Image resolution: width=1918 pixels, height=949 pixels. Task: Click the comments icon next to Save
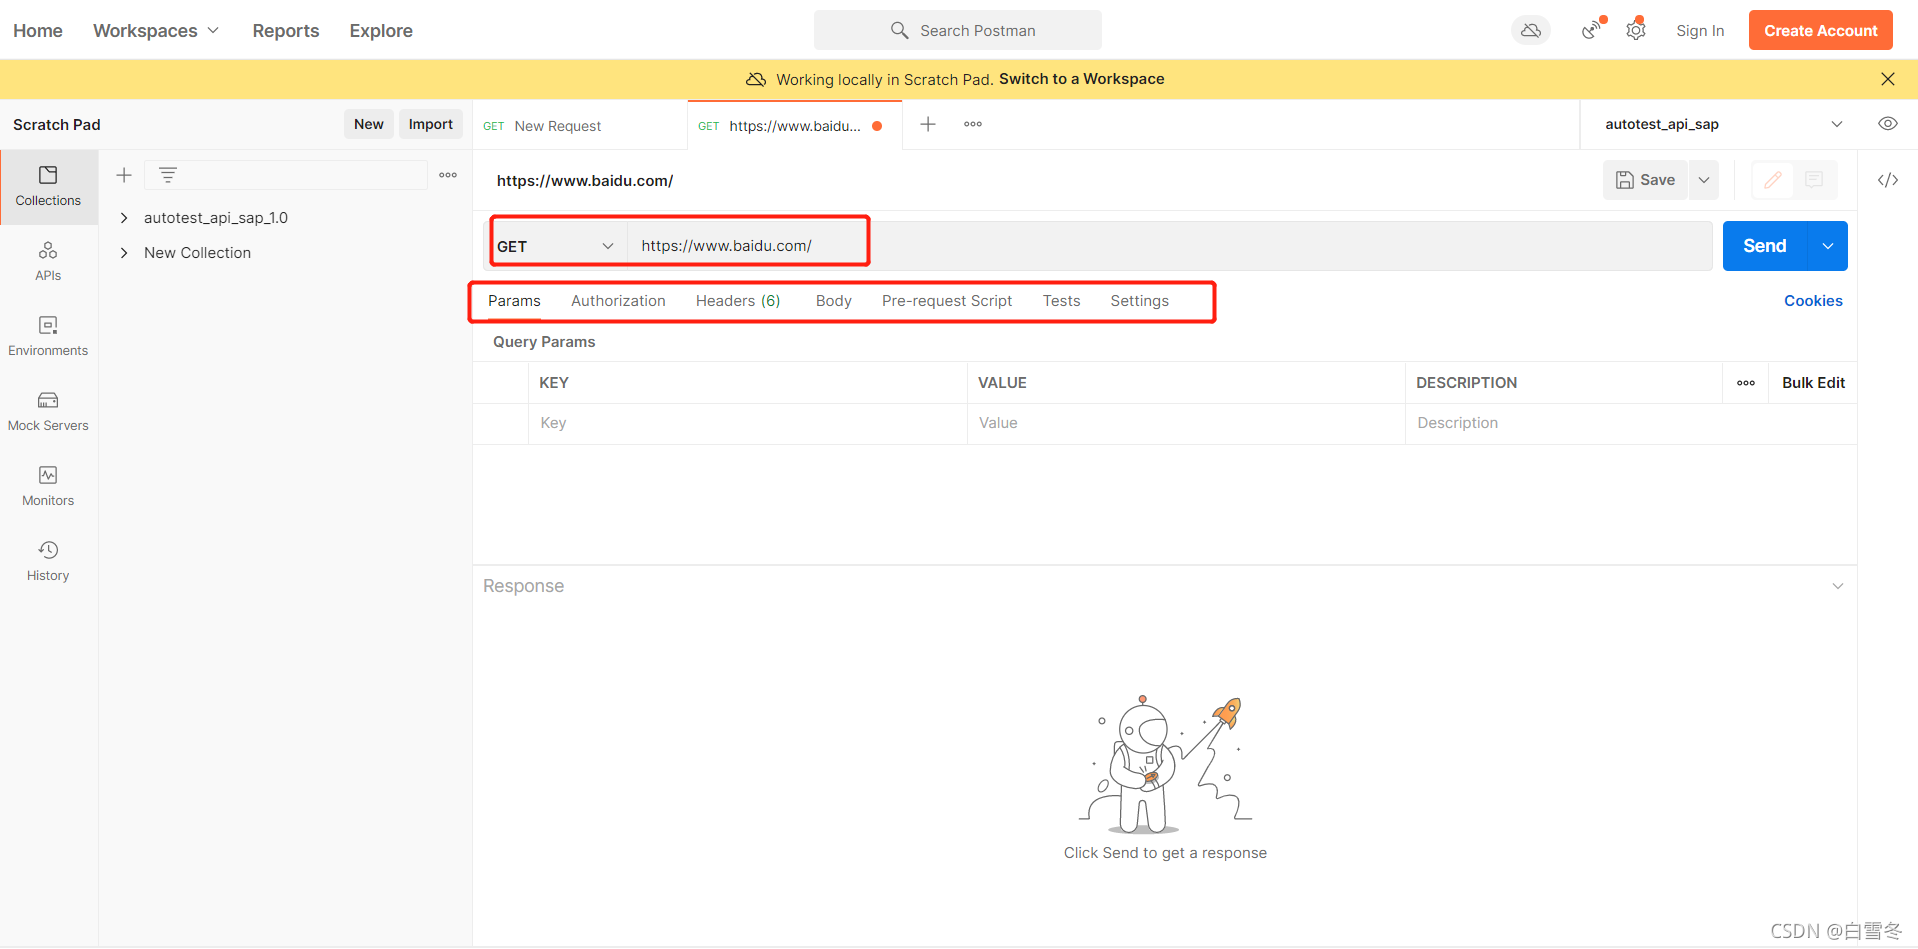pyautogui.click(x=1814, y=180)
